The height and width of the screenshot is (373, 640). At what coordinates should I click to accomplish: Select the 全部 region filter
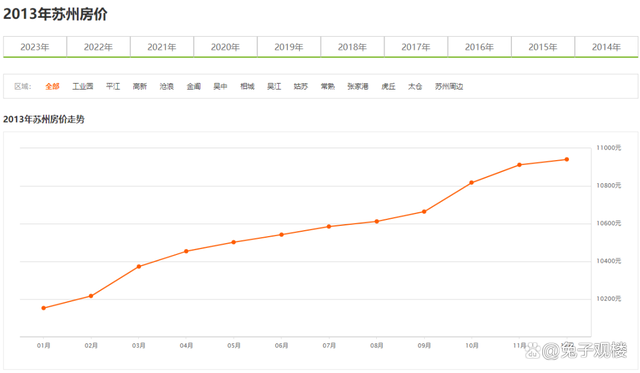click(x=52, y=86)
